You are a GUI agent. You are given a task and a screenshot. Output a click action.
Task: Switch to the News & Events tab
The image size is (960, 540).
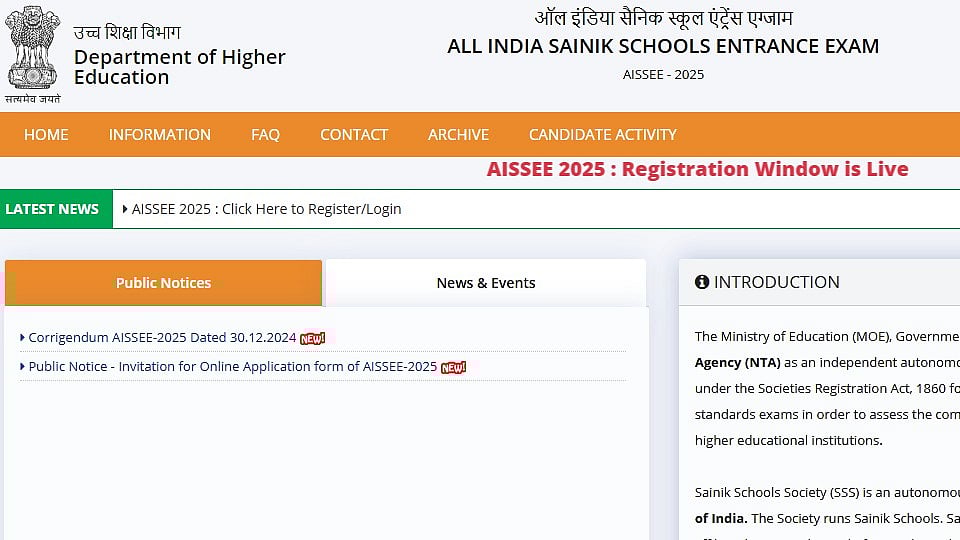coord(486,283)
